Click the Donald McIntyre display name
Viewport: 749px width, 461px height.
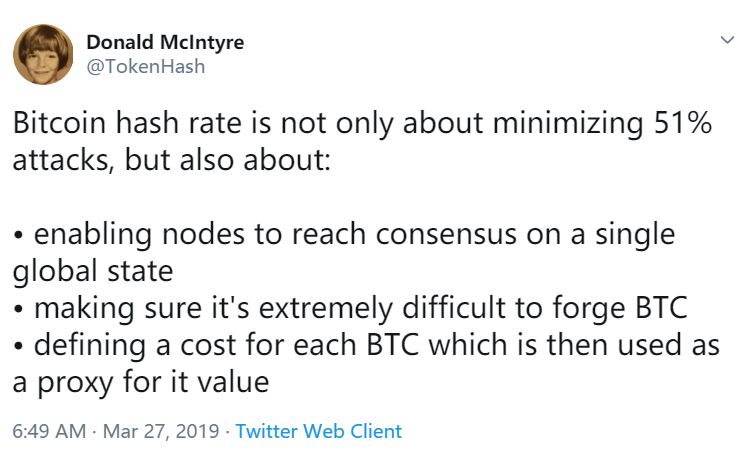[165, 42]
